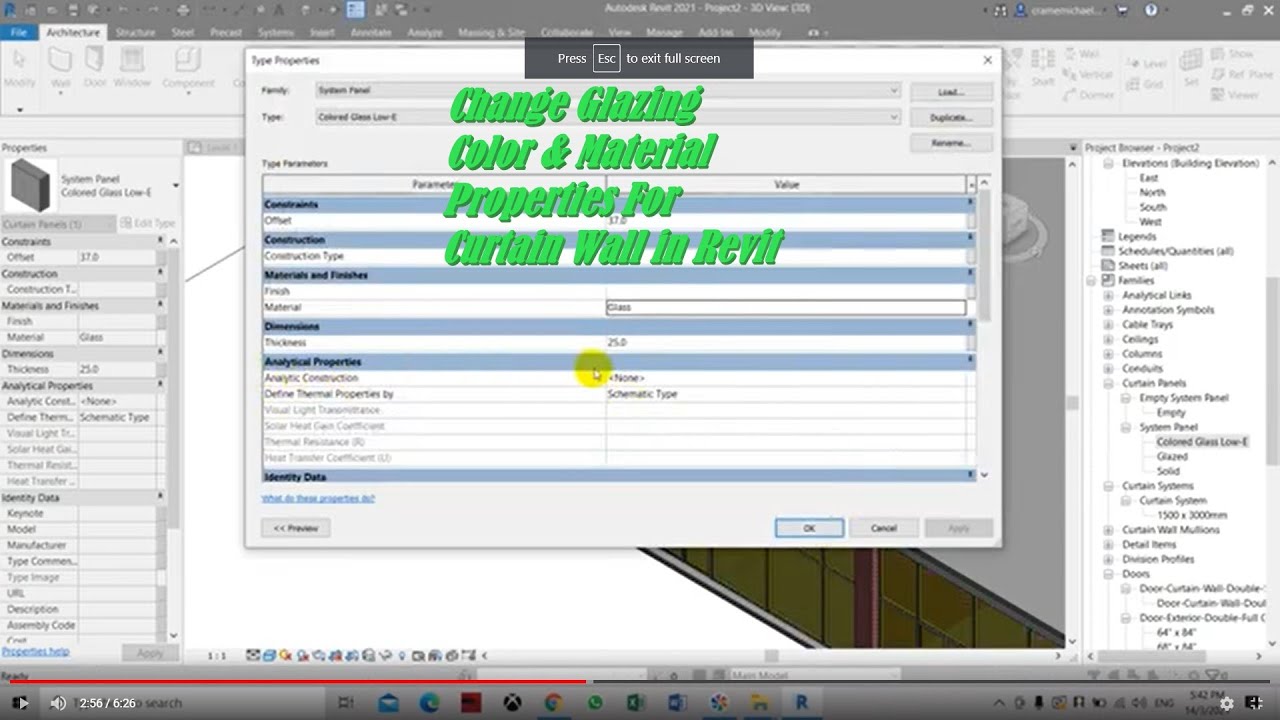Click the Rename... button

(951, 143)
